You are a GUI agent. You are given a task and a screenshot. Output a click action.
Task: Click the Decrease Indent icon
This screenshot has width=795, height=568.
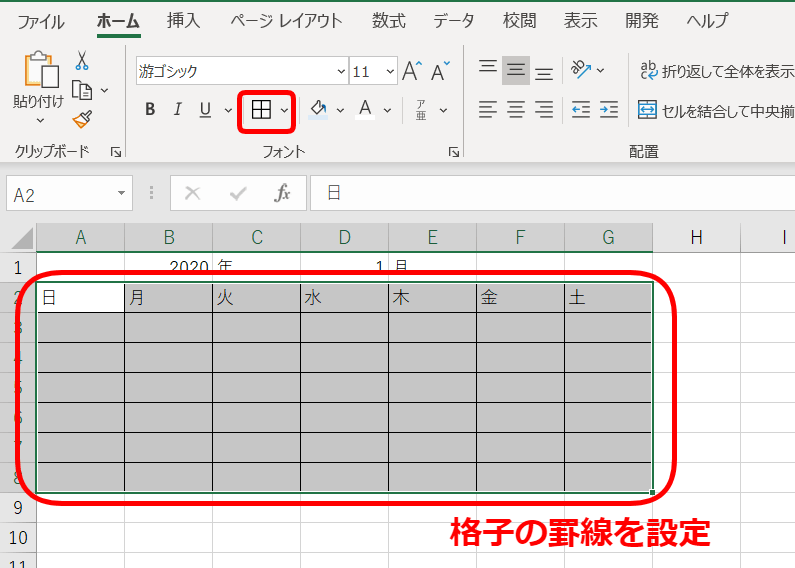580,110
